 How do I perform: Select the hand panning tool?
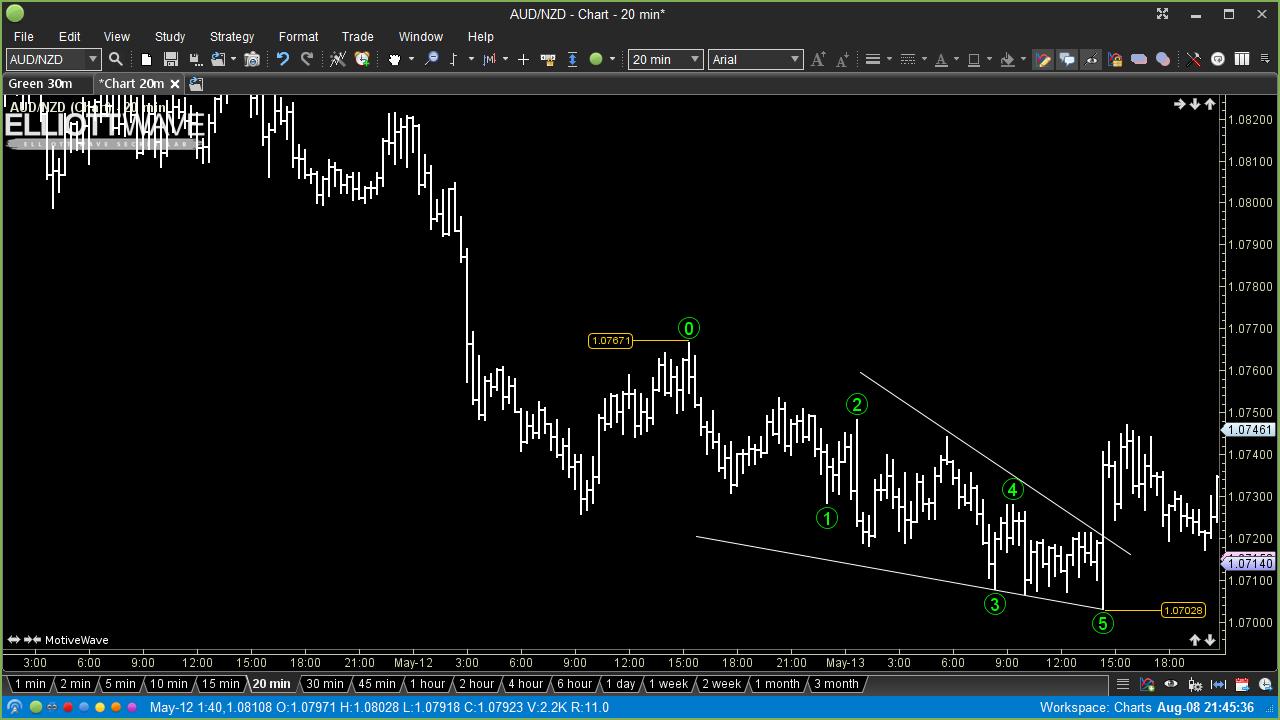pyautogui.click(x=393, y=59)
